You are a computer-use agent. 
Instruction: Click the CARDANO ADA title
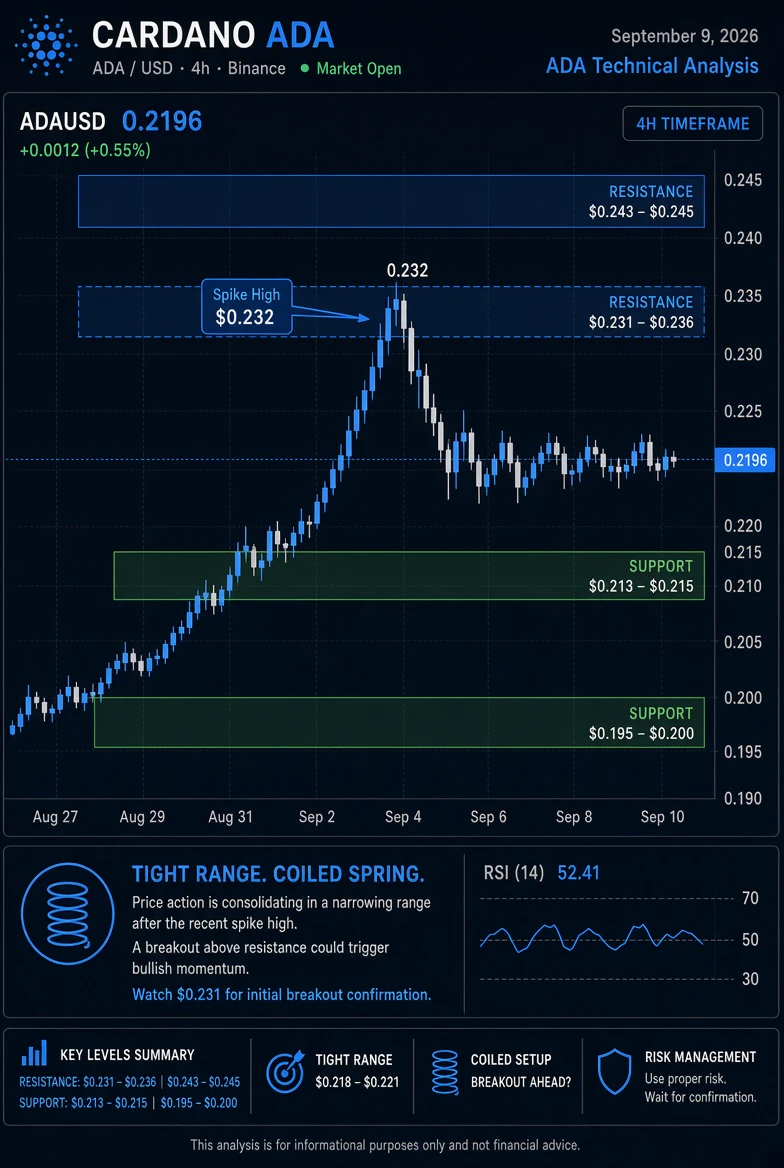coord(213,36)
